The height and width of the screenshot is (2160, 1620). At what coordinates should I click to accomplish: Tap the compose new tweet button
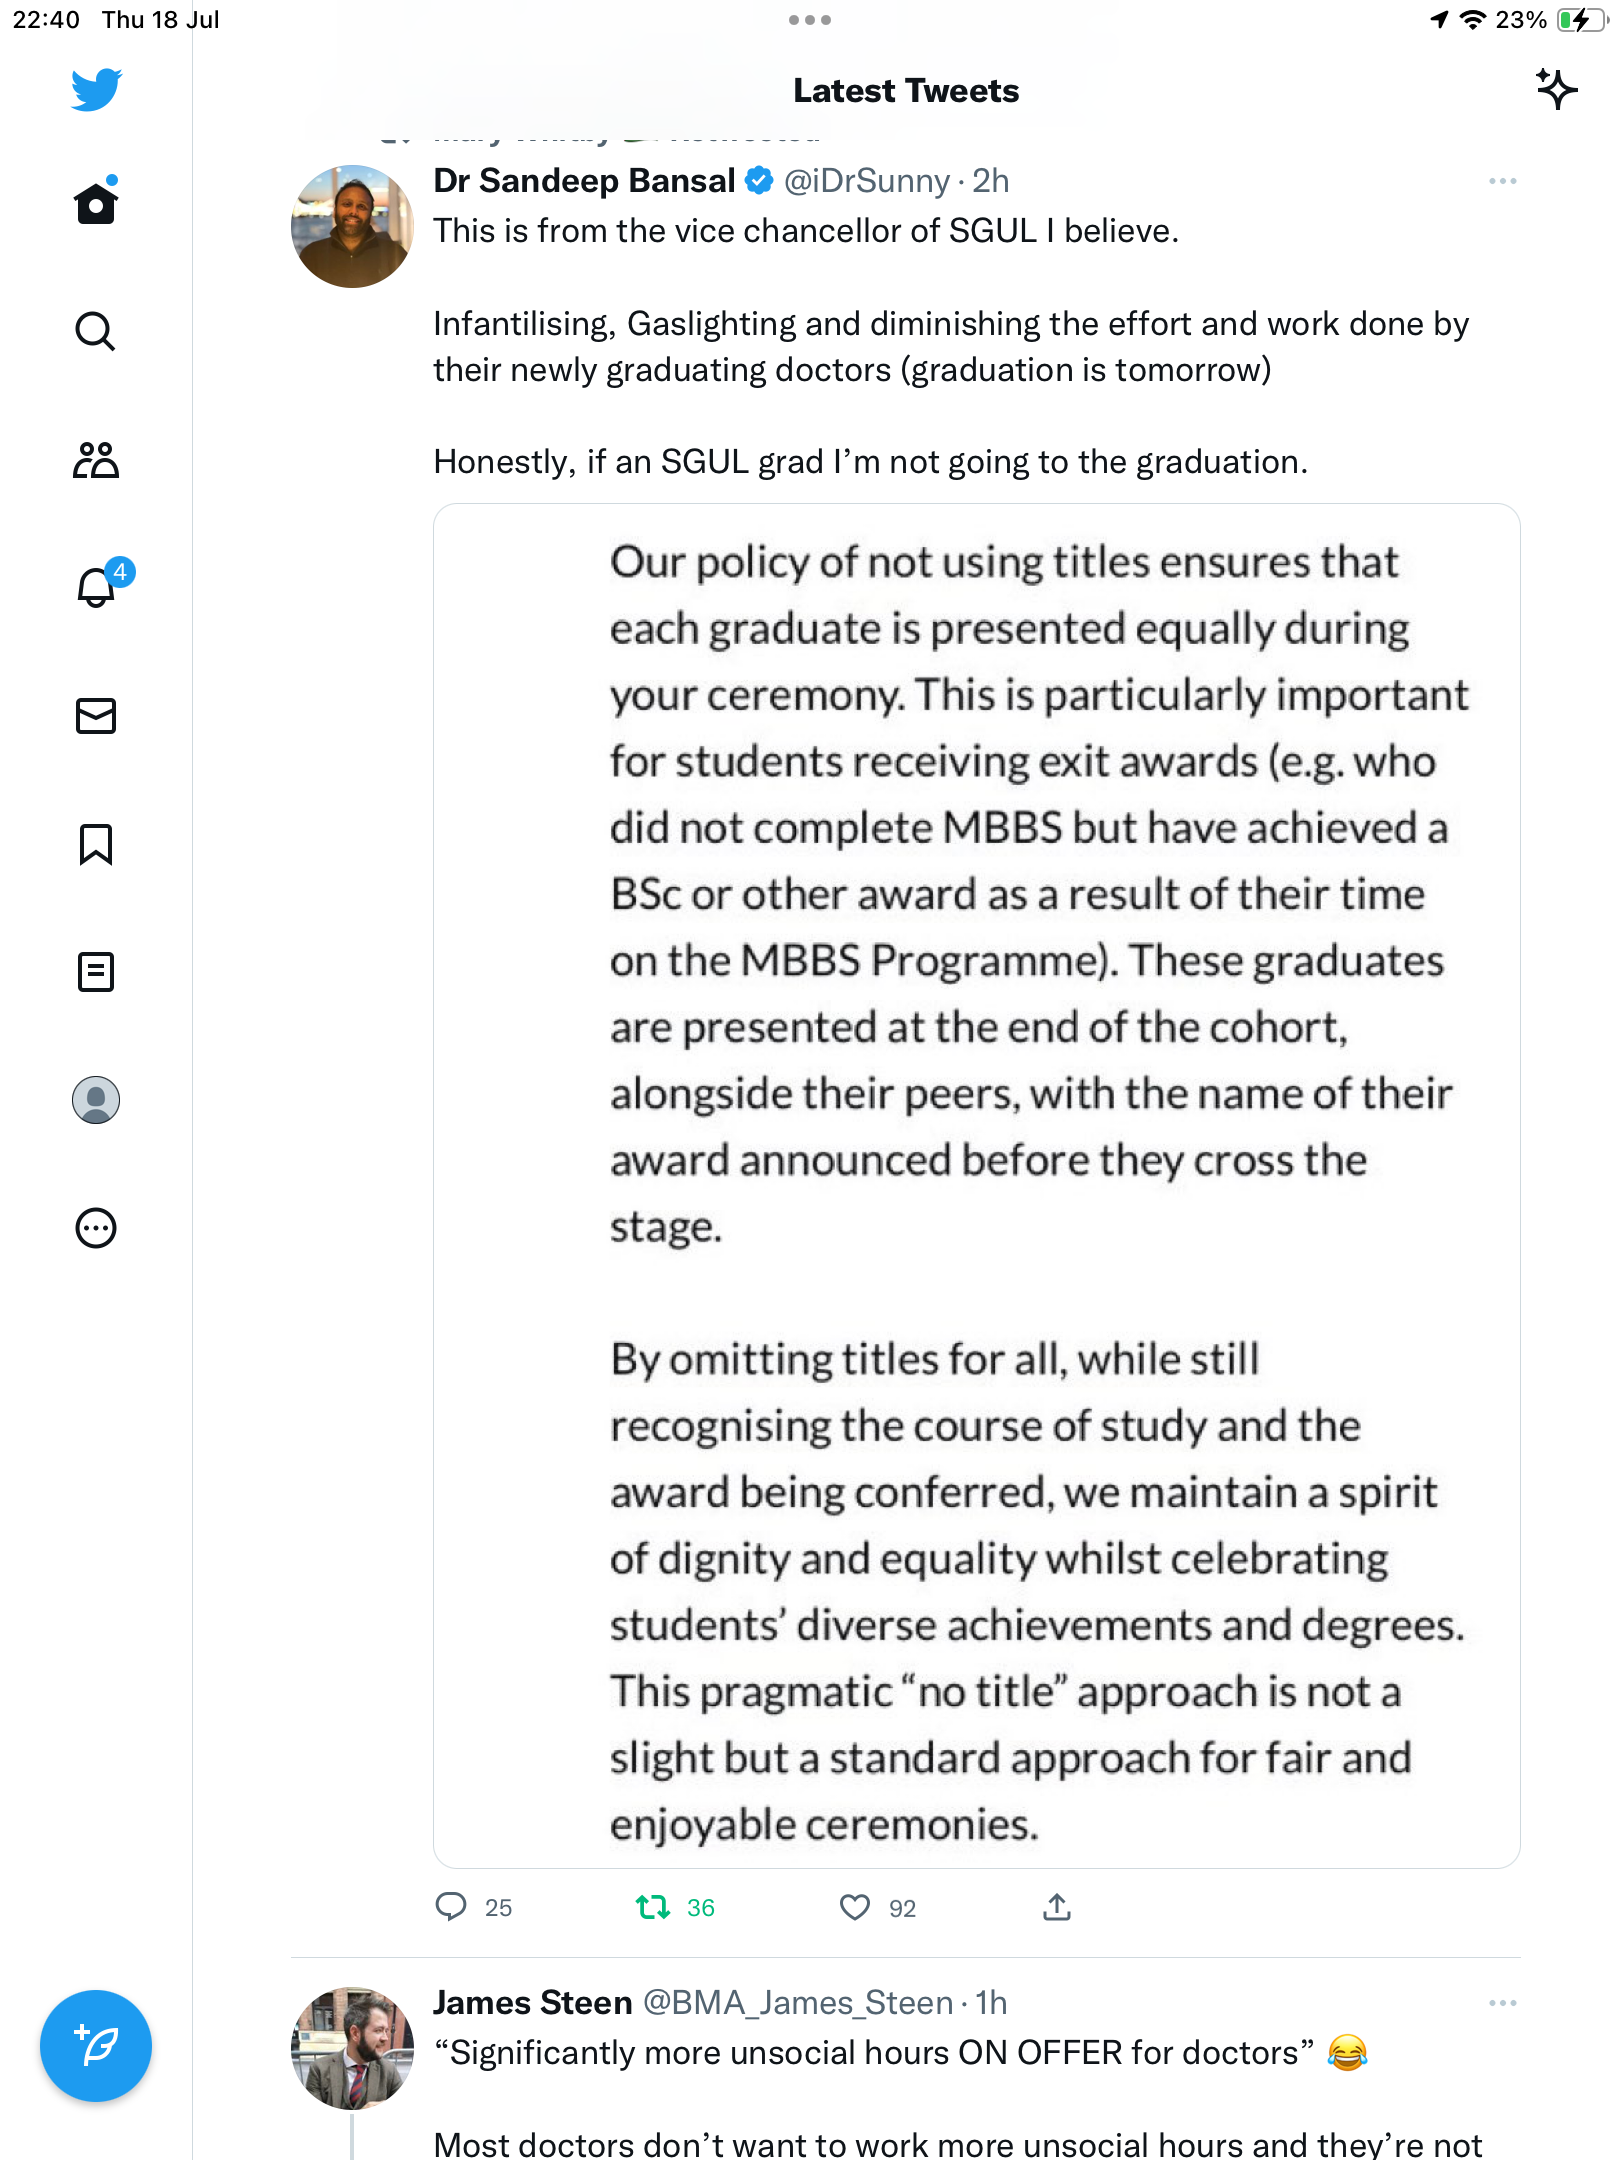(96, 2046)
